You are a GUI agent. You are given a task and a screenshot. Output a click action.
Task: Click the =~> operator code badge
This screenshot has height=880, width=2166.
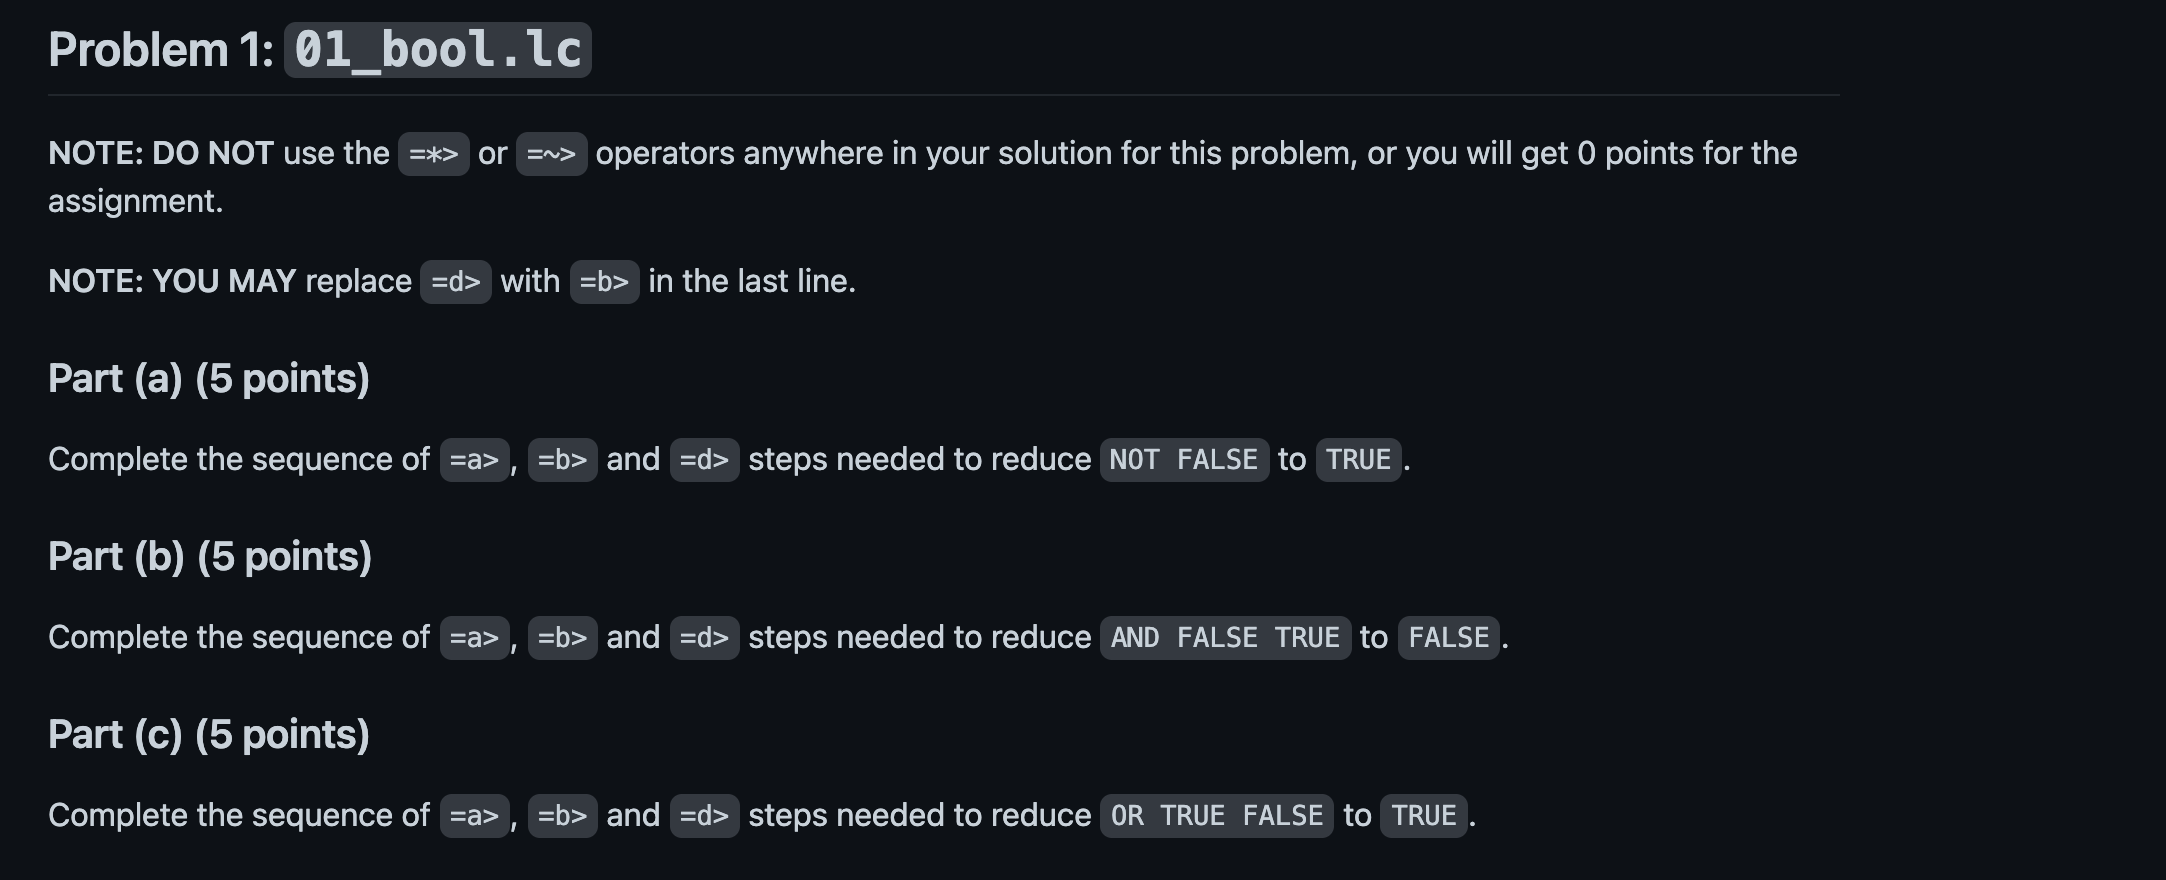(x=551, y=154)
